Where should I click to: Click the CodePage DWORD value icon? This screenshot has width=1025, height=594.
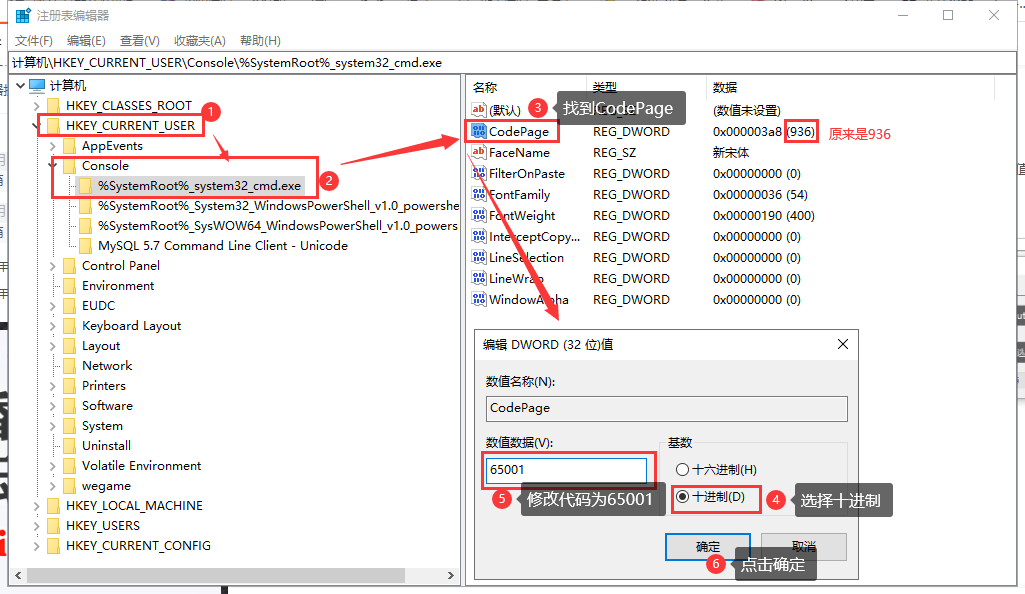478,132
